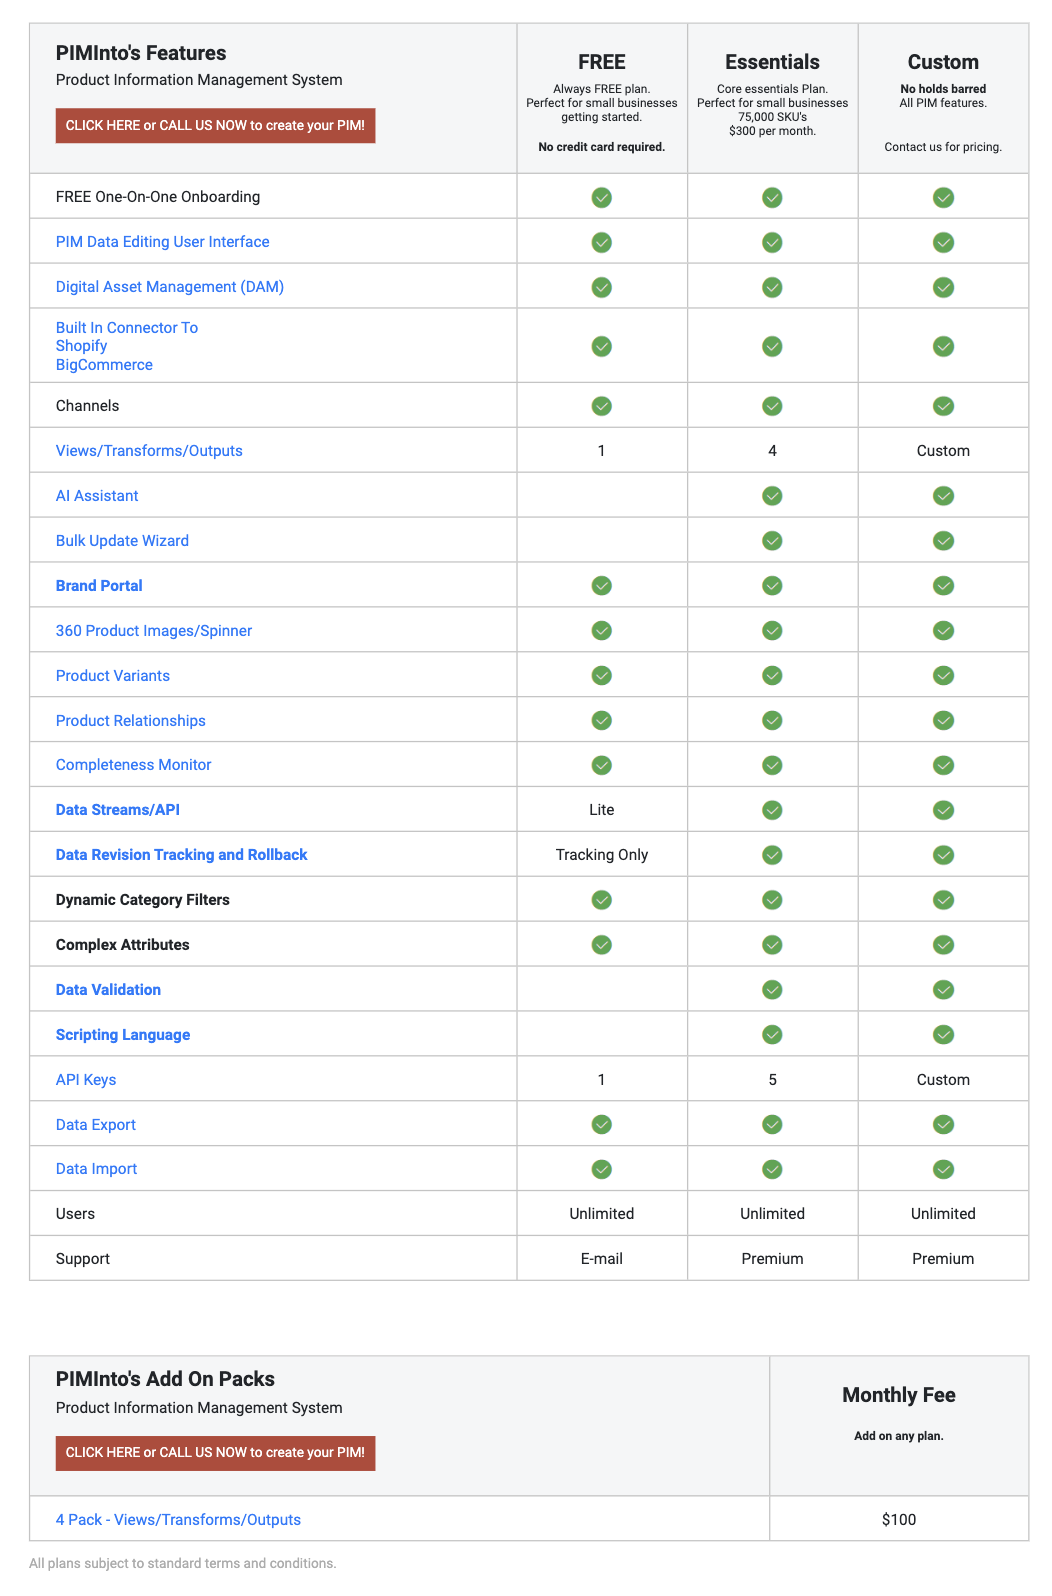Click the FREE checkmark for Digital Asset Management
Viewport: 1052px width, 1596px height.
[x=601, y=287]
